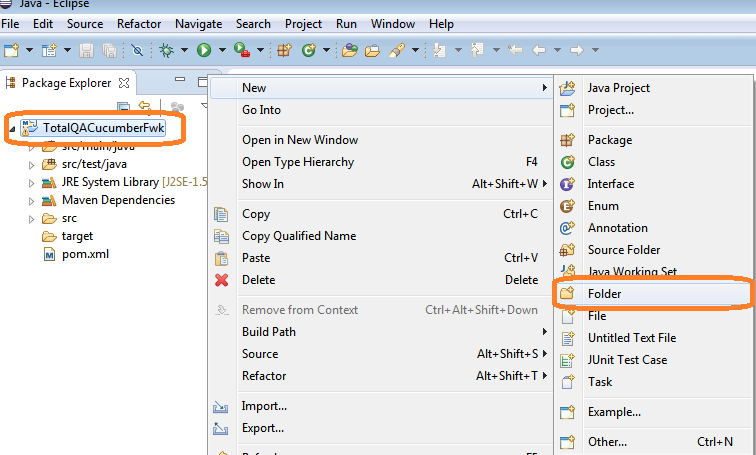The image size is (756, 455).
Task: Open New Java Class dropdown arrow
Action: 326,50
